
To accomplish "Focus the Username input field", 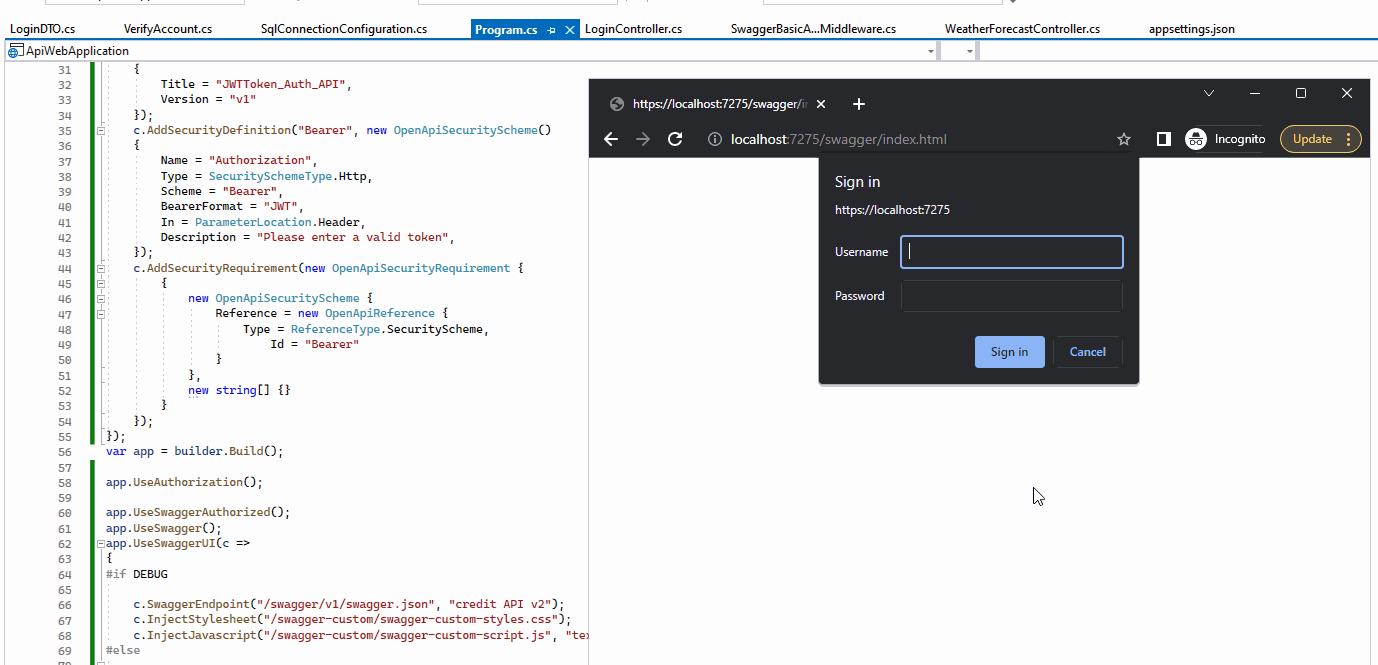I will coord(1012,252).
